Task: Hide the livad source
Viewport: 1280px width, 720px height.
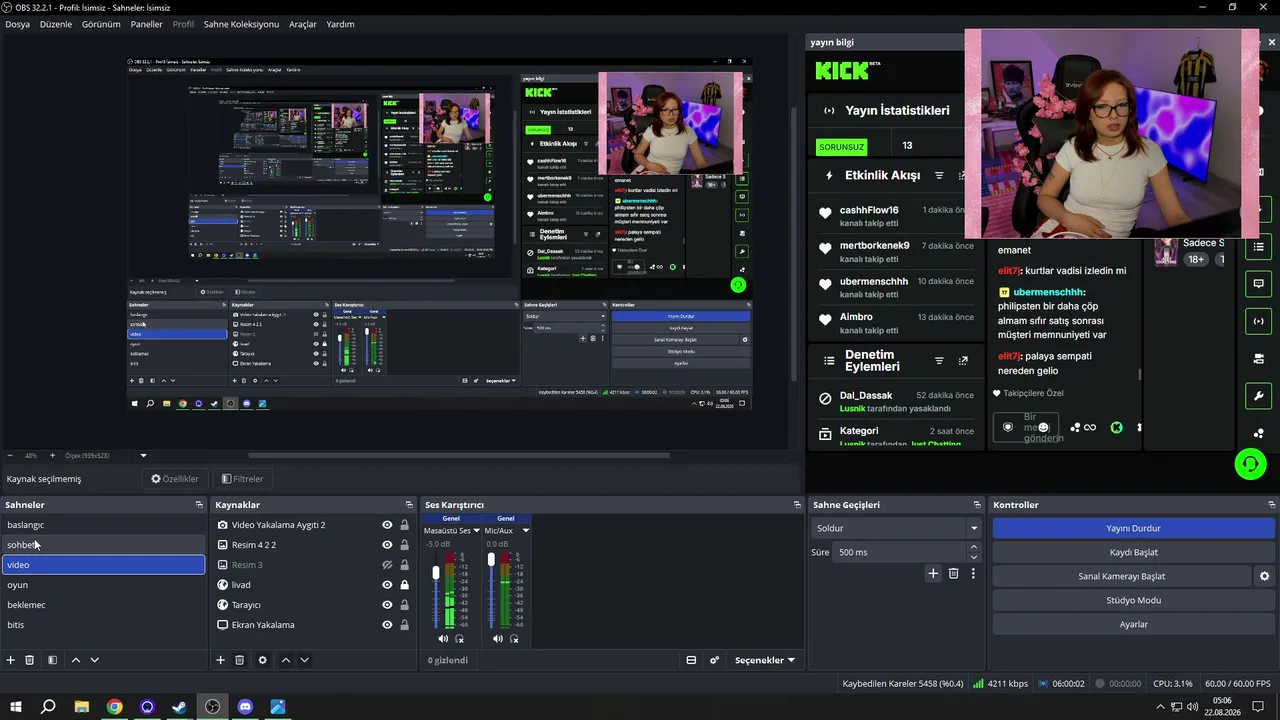Action: [387, 585]
